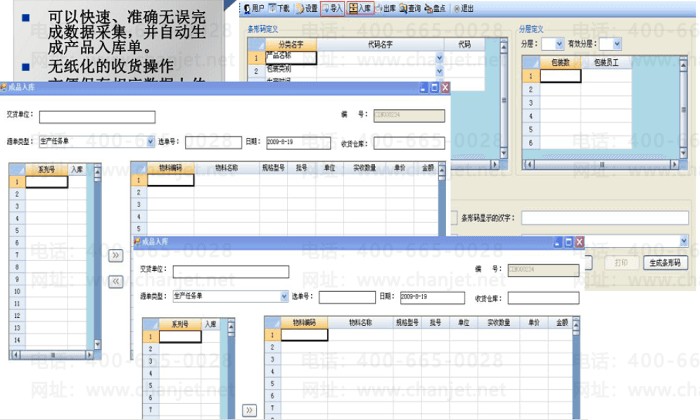This screenshot has height=420, width=700.
Task: Click 系列号 header in lower 成品入库 window
Action: (x=180, y=324)
